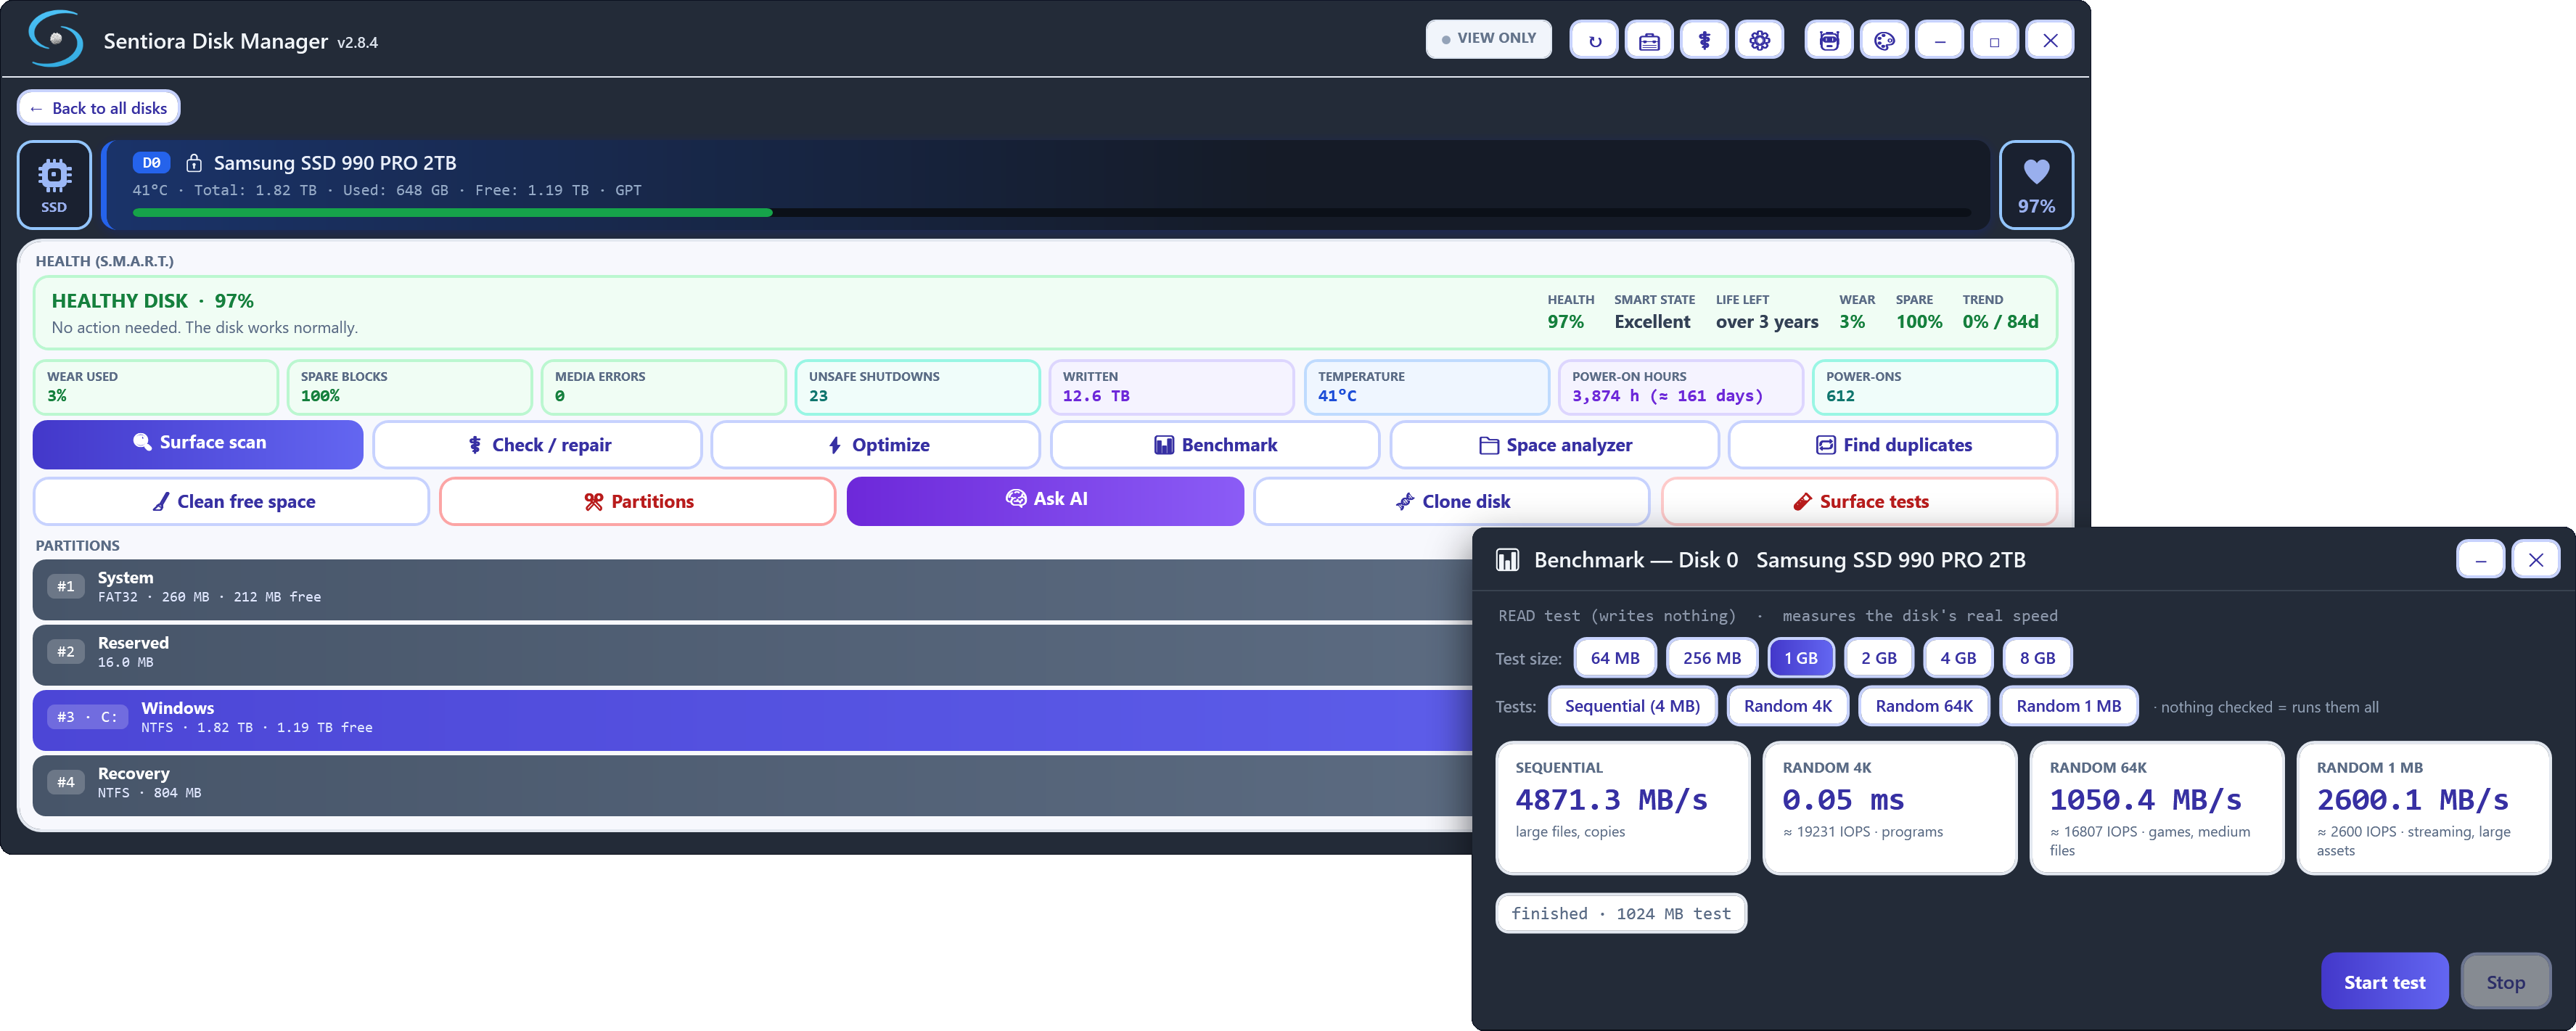Open the Benchmark tool in main window

coord(1215,445)
